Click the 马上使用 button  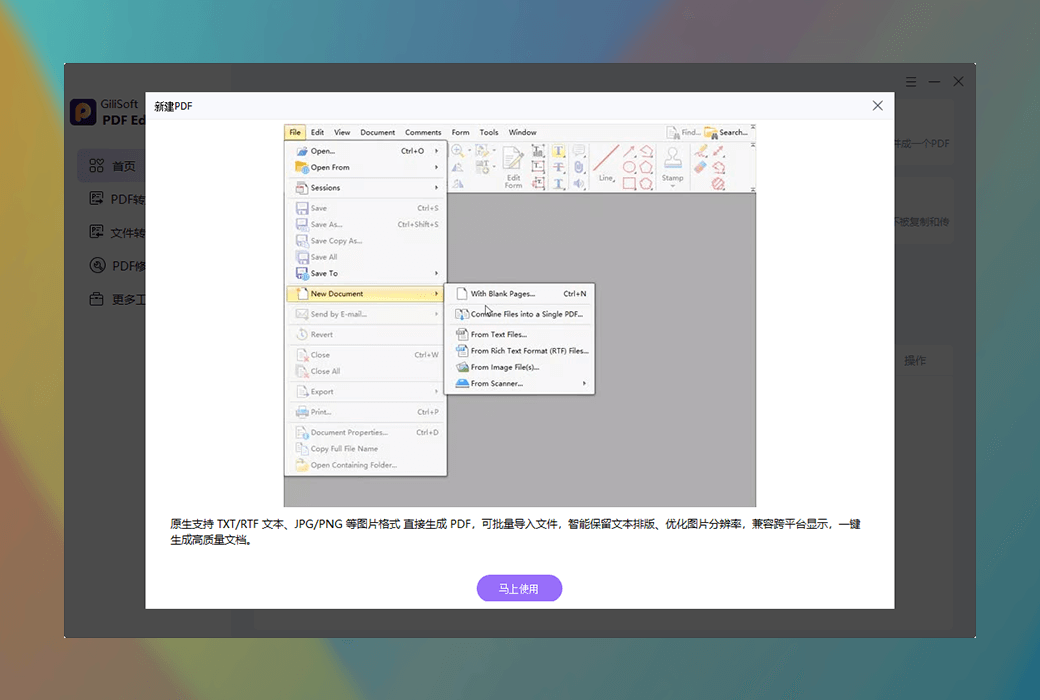[519, 588]
